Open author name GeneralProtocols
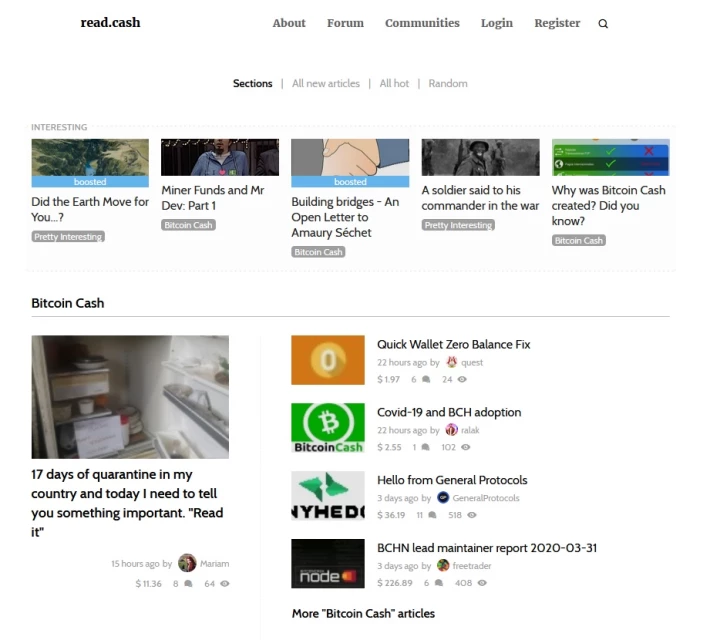This screenshot has height=640, width=710. coord(486,498)
